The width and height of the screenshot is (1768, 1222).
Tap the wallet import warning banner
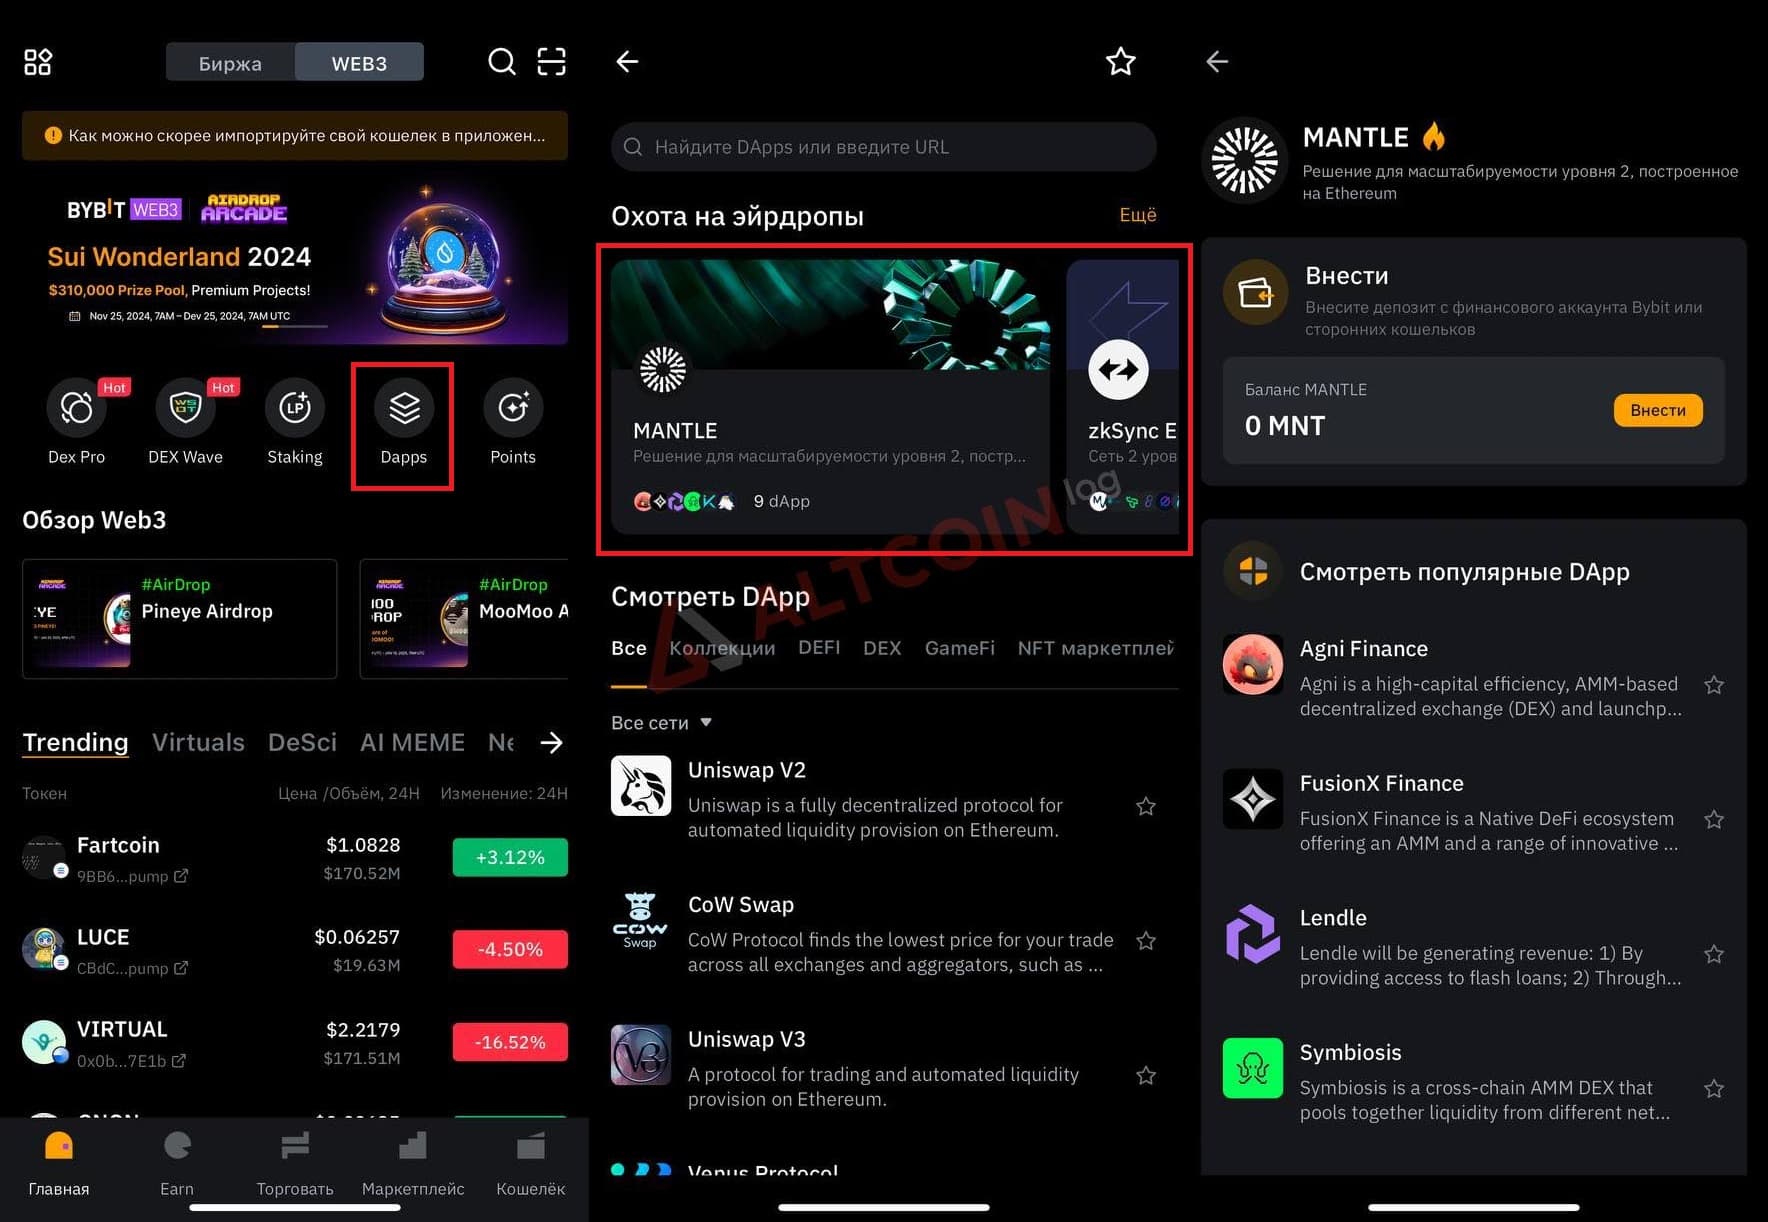pos(295,136)
